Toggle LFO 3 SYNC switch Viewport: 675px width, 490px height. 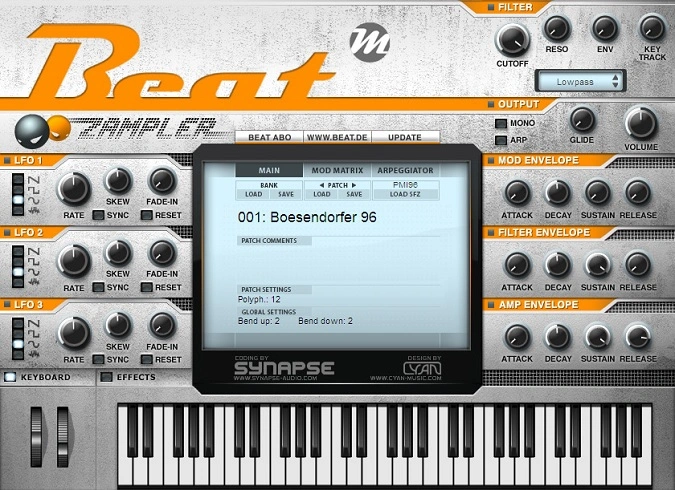click(x=99, y=359)
